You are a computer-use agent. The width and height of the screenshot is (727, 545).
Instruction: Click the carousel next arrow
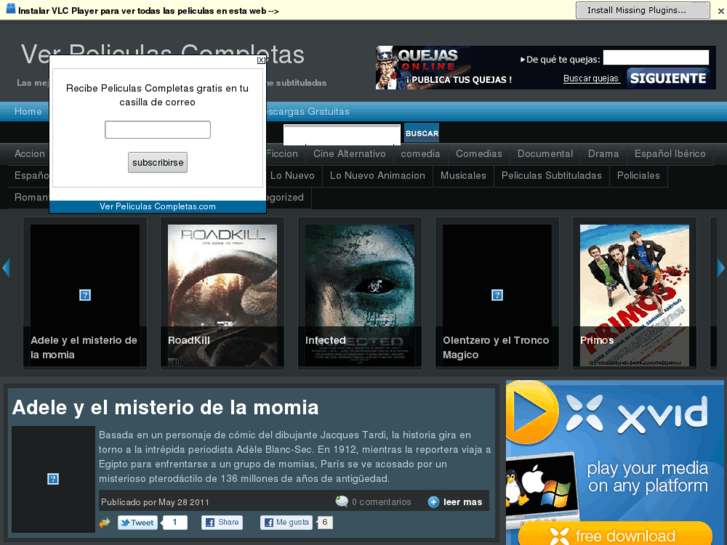(721, 268)
